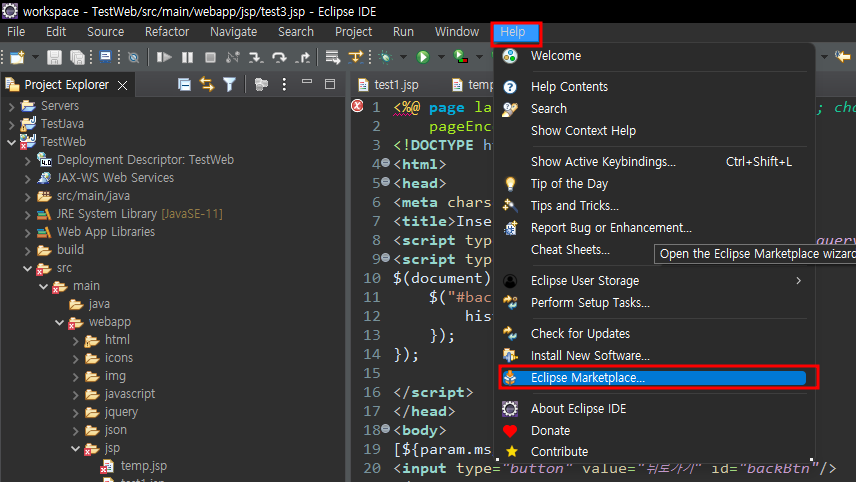856x482 pixels.
Task: Toggle code folding at line 4 html
Action: [385, 163]
